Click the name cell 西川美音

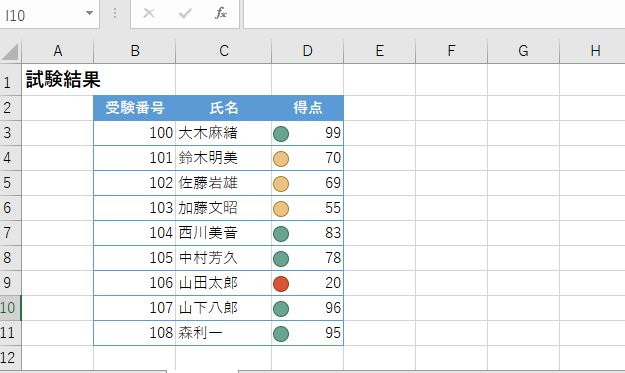[x=224, y=233]
